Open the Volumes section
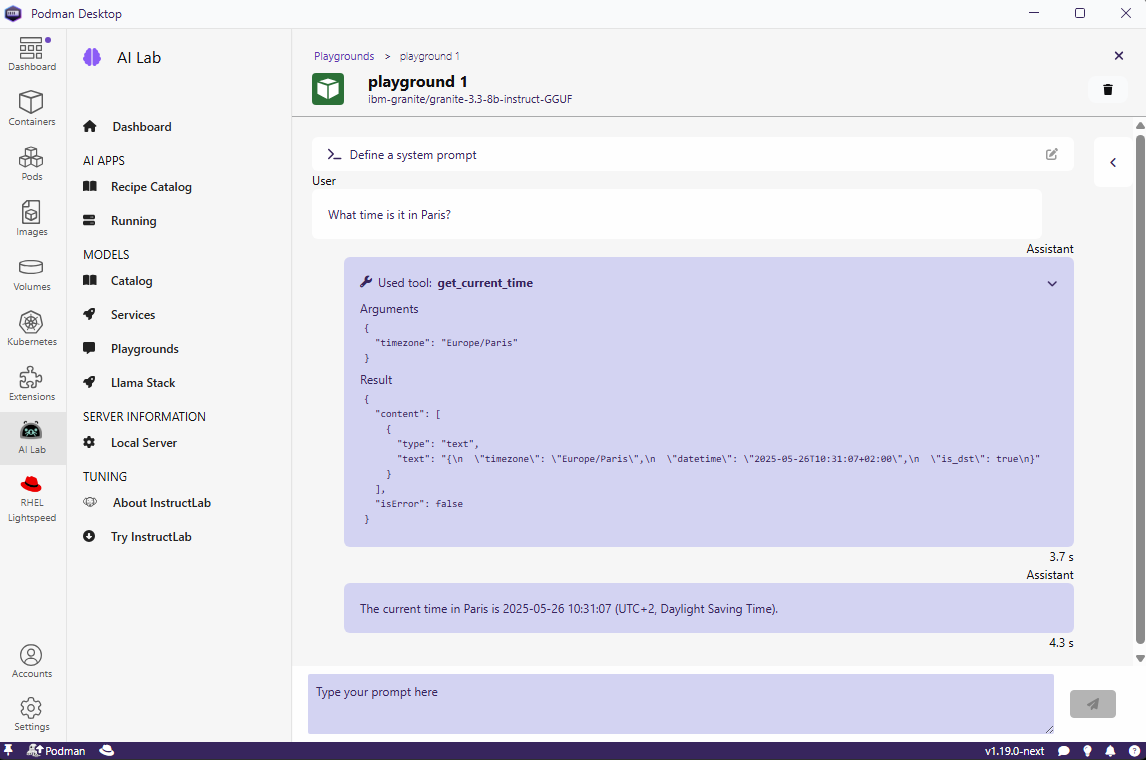The width and height of the screenshot is (1146, 760). coord(32,273)
